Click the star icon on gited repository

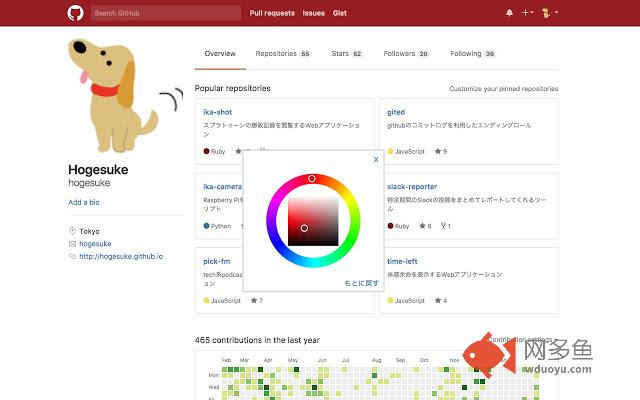[438, 151]
